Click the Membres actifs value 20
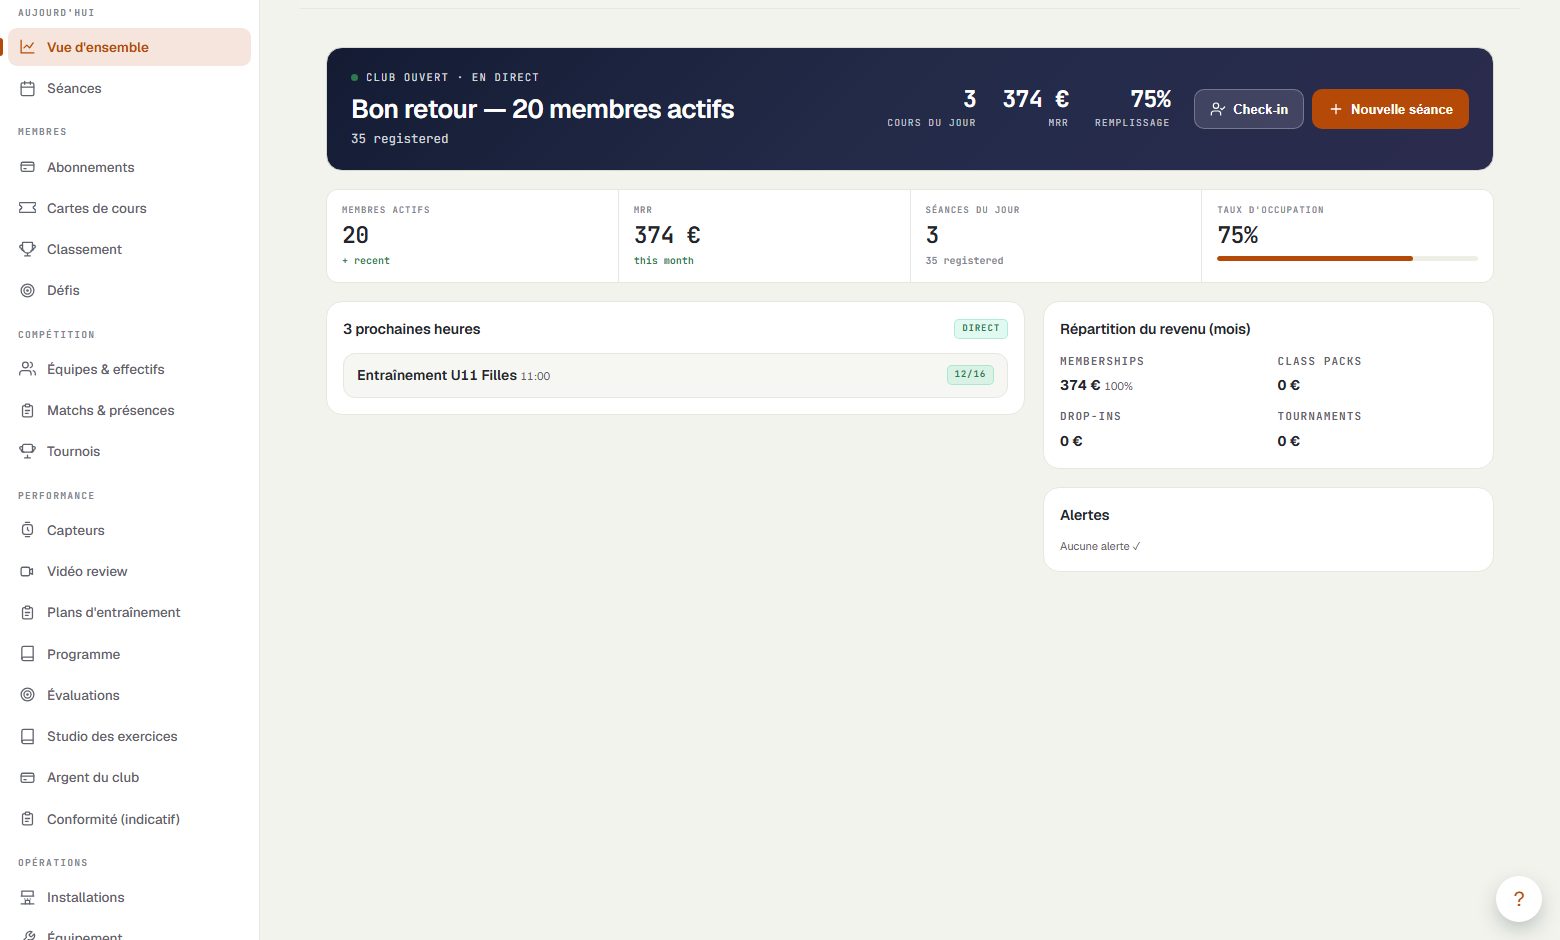 pos(356,235)
